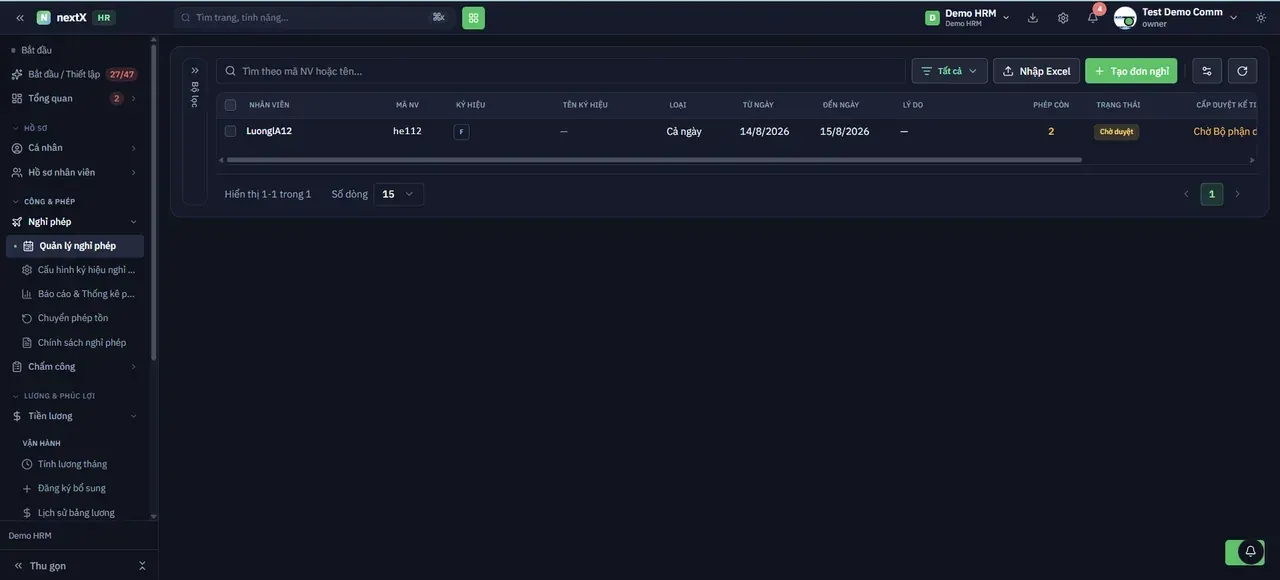Click the Tạo đơn nghỉ button
The width and height of the screenshot is (1280, 580).
pyautogui.click(x=1131, y=71)
